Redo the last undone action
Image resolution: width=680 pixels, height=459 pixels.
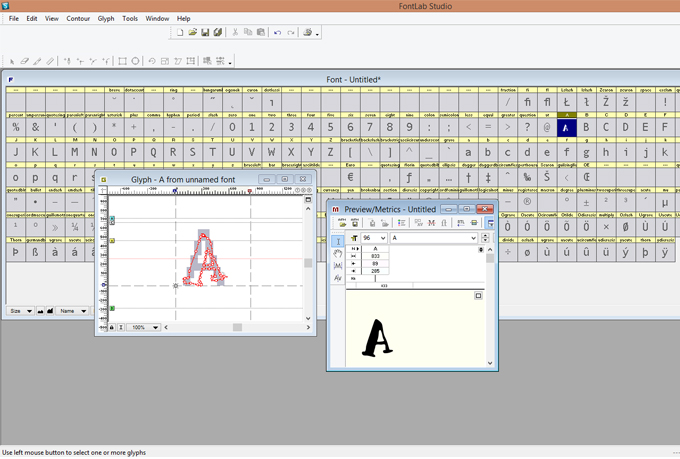[x=291, y=33]
